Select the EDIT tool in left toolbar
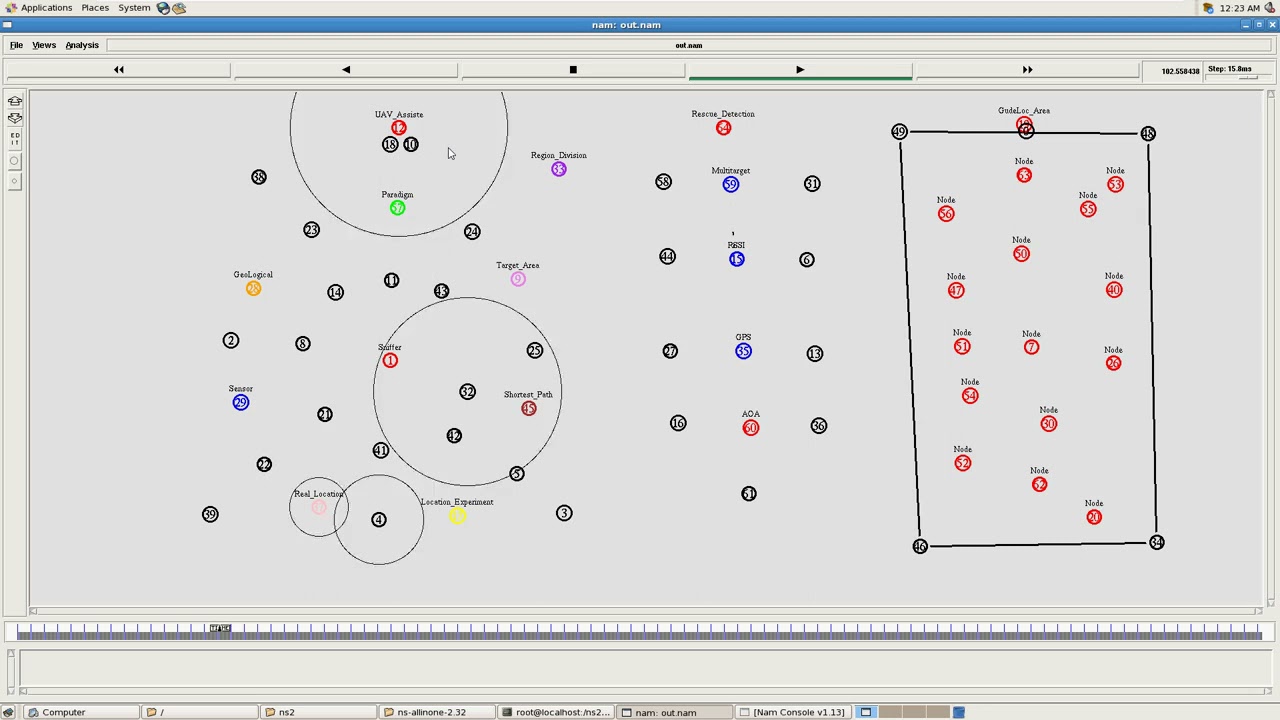The height and width of the screenshot is (720, 1280). pyautogui.click(x=15, y=139)
